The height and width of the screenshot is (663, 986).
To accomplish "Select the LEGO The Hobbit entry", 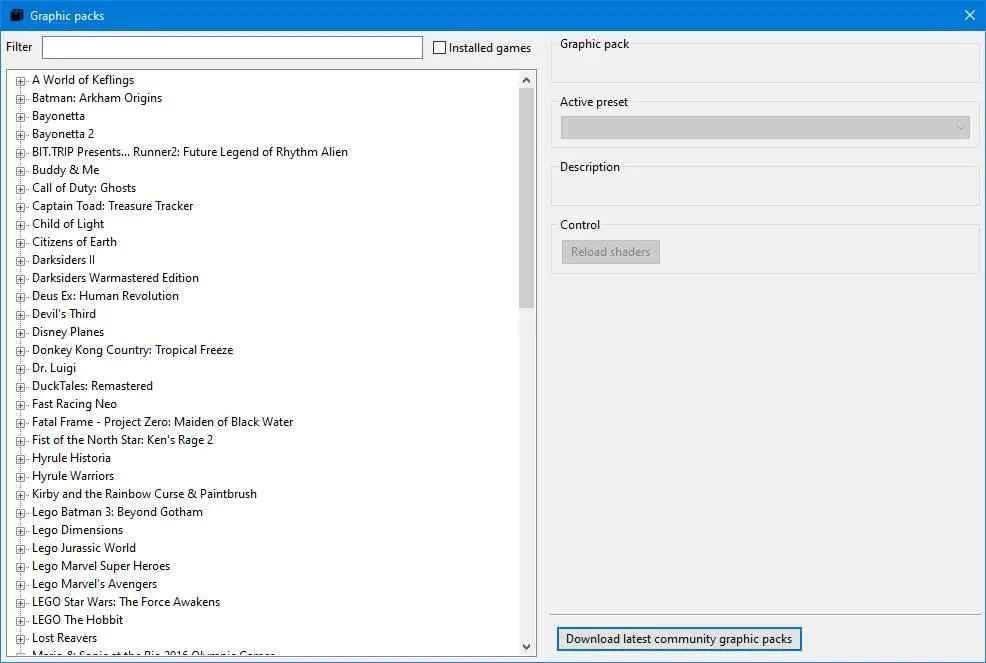I will click(x=77, y=620).
